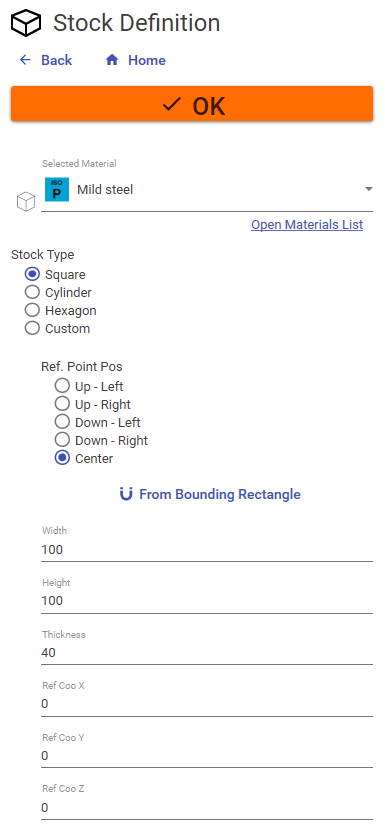Click the Home house icon

click(x=112, y=60)
